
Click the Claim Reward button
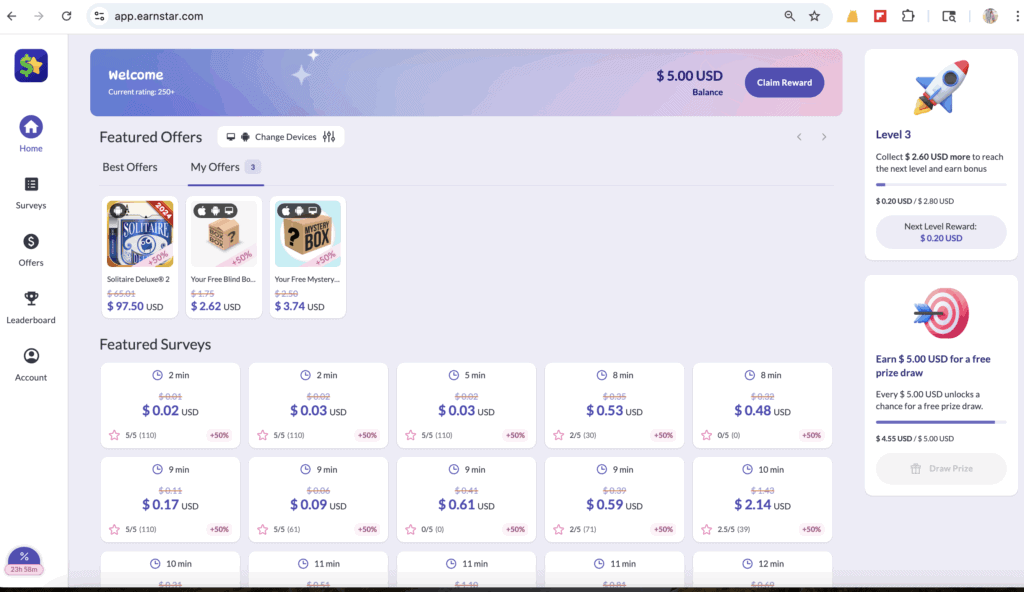784,83
